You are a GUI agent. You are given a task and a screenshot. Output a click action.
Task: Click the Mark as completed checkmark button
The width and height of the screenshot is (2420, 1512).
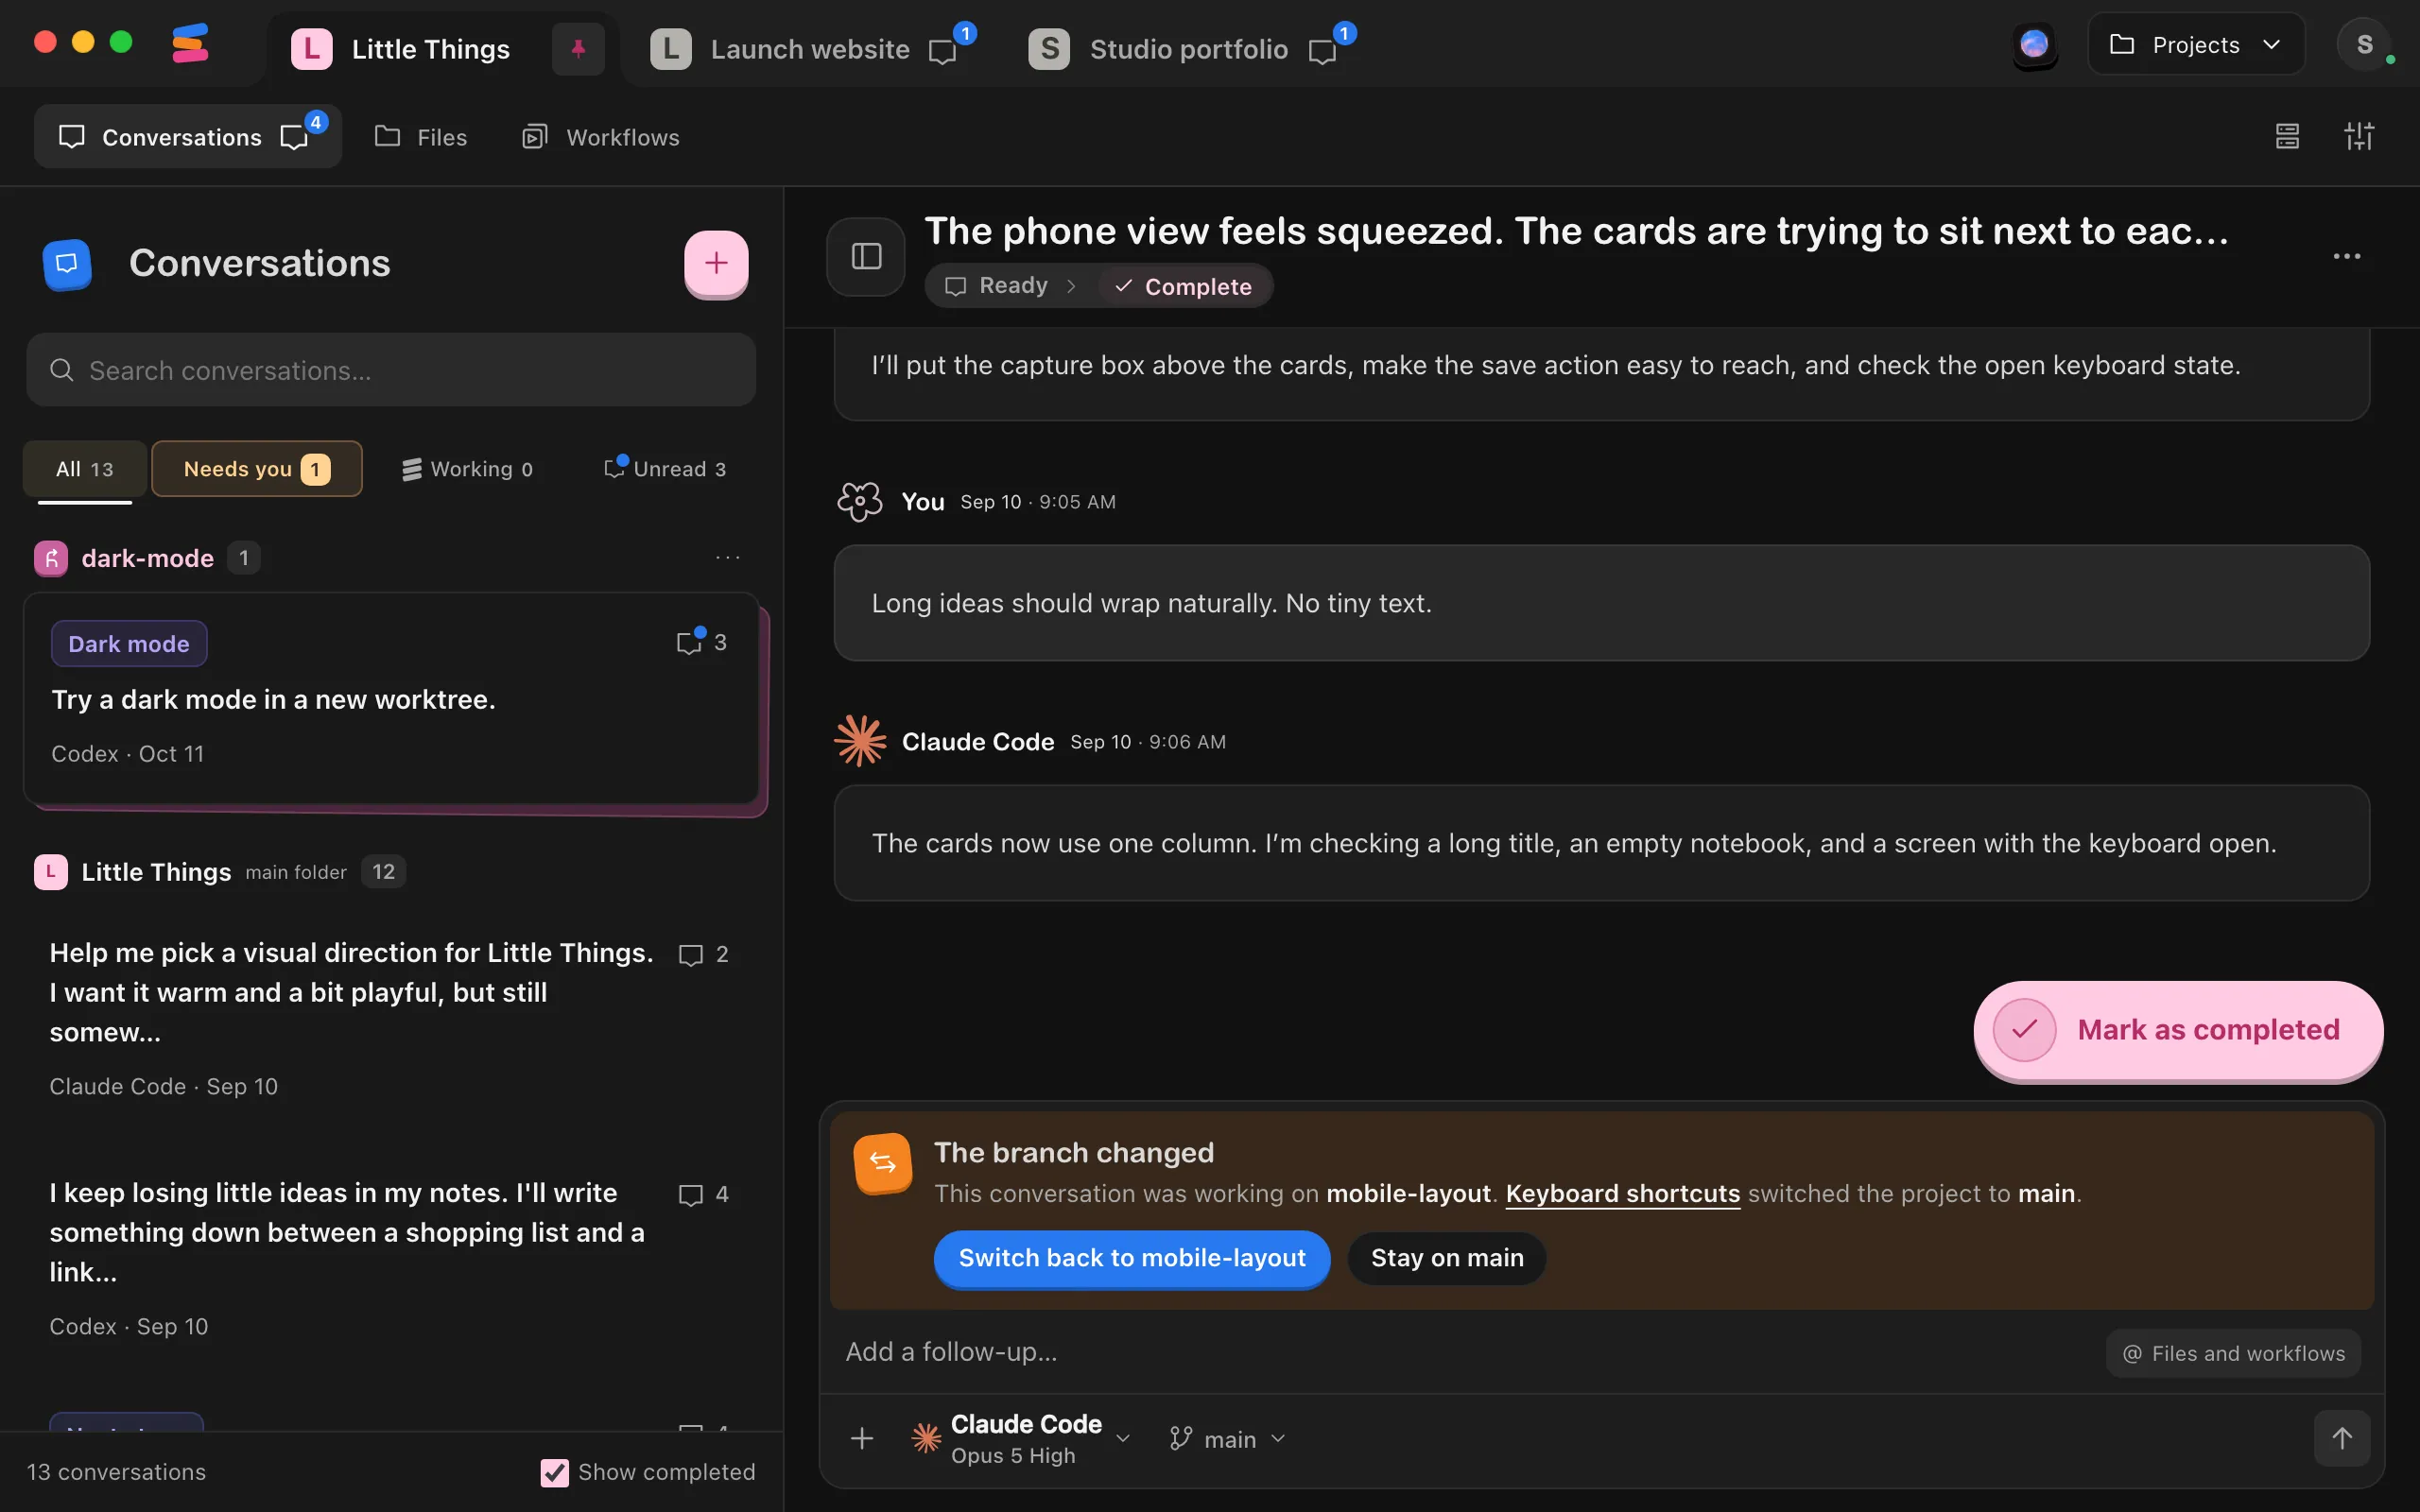(2178, 1030)
